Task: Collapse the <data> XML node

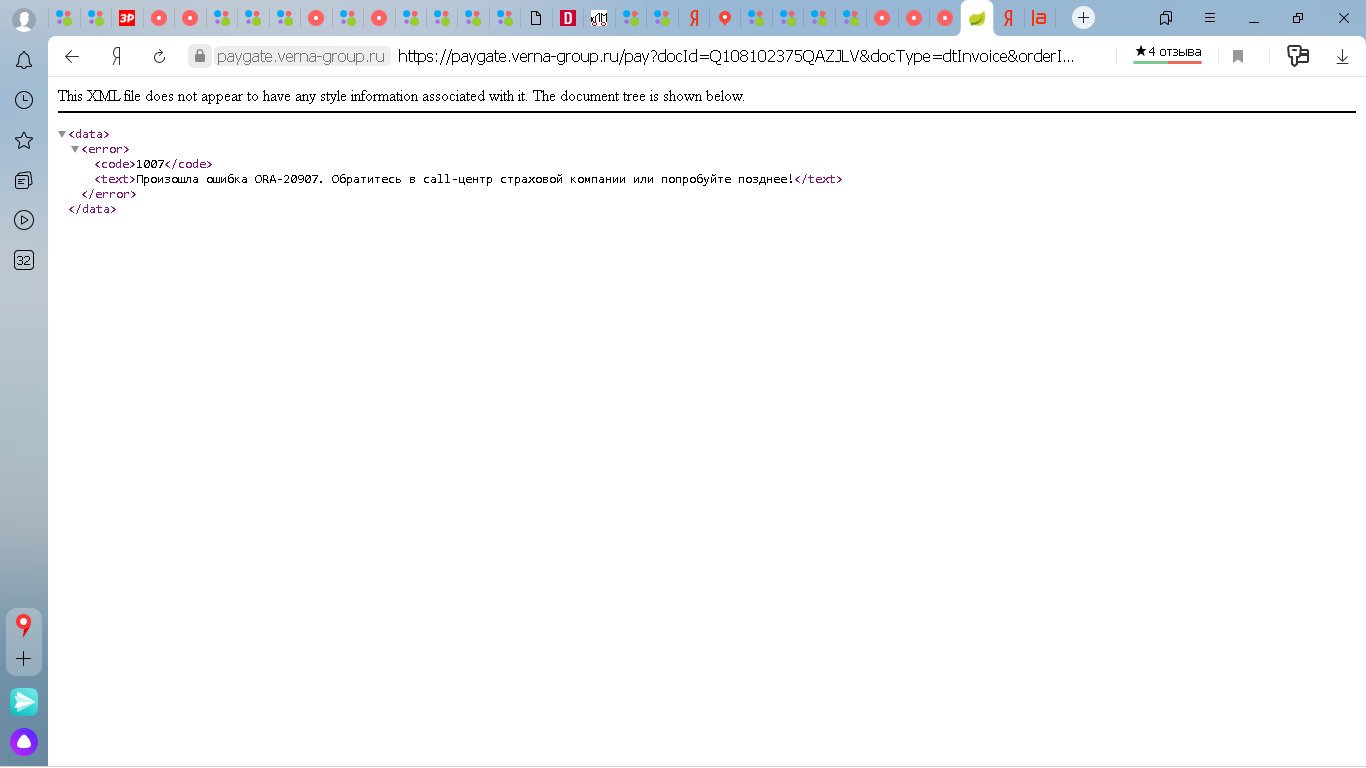Action: pos(62,134)
